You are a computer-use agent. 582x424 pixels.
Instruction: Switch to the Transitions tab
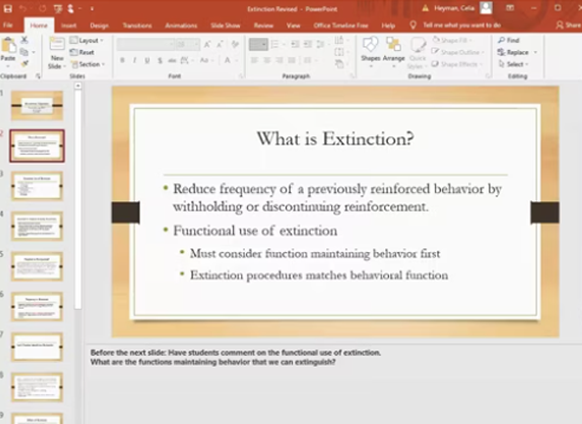pyautogui.click(x=137, y=26)
